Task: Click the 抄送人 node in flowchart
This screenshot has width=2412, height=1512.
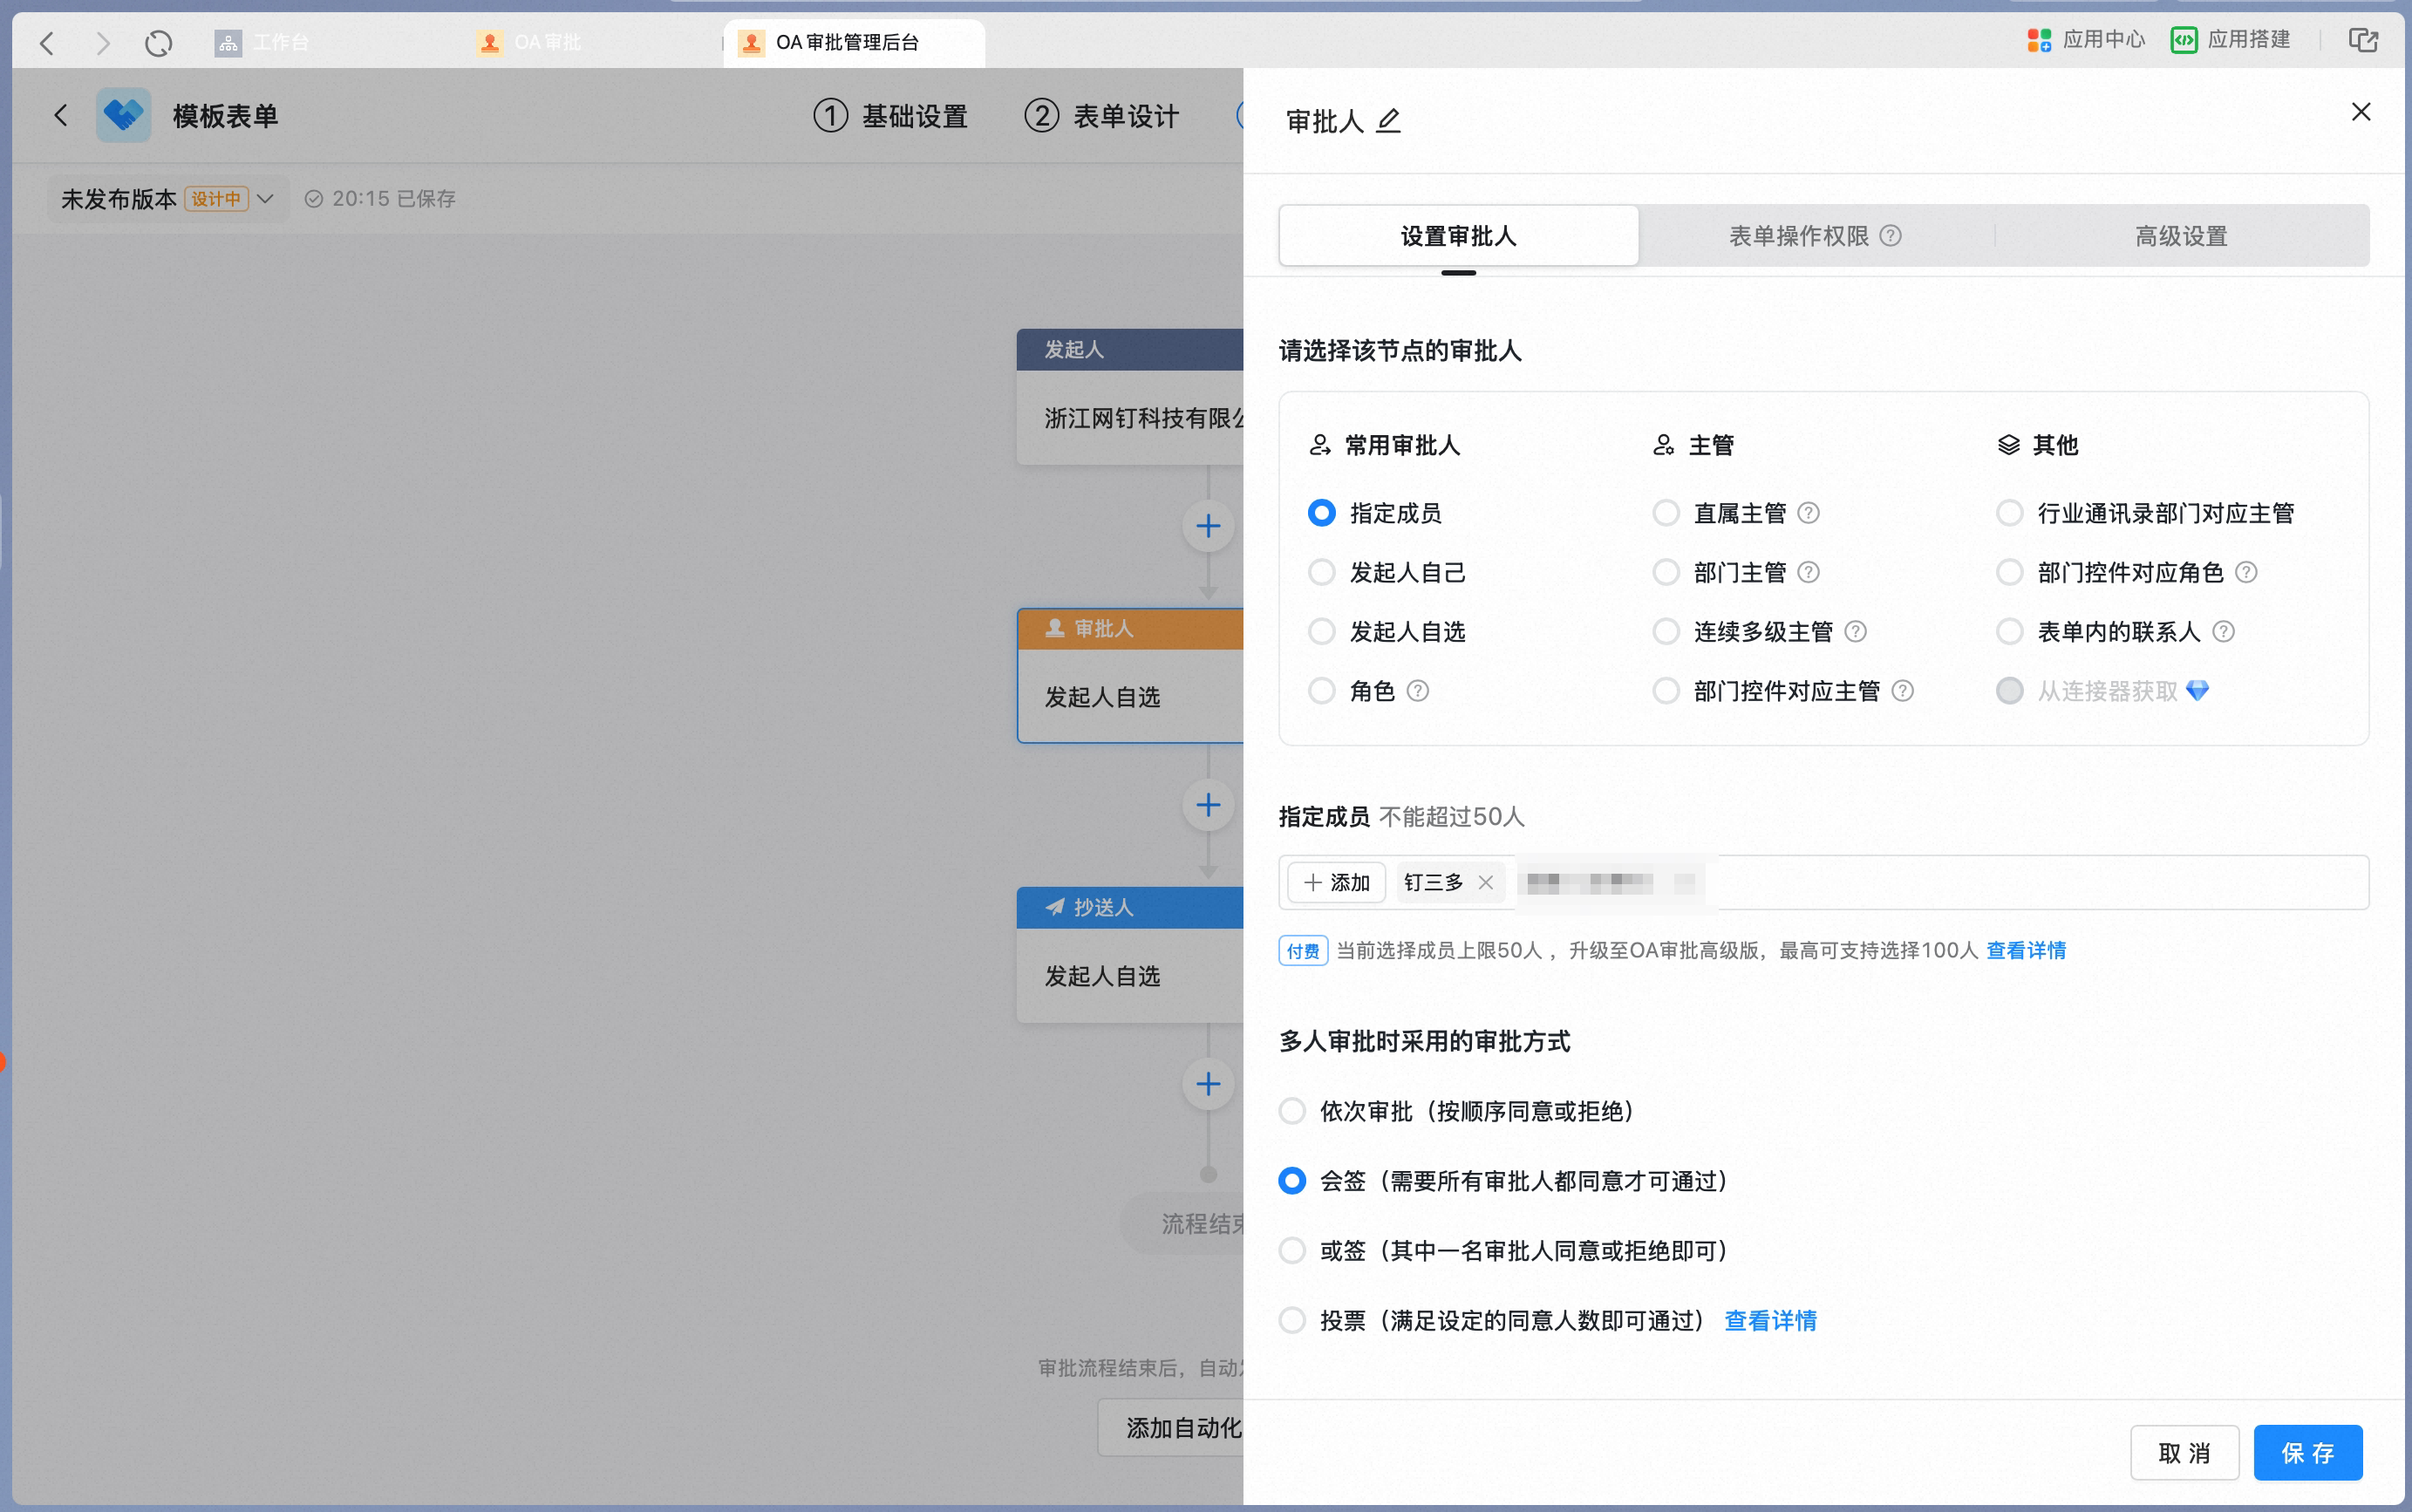Action: tap(1130, 954)
